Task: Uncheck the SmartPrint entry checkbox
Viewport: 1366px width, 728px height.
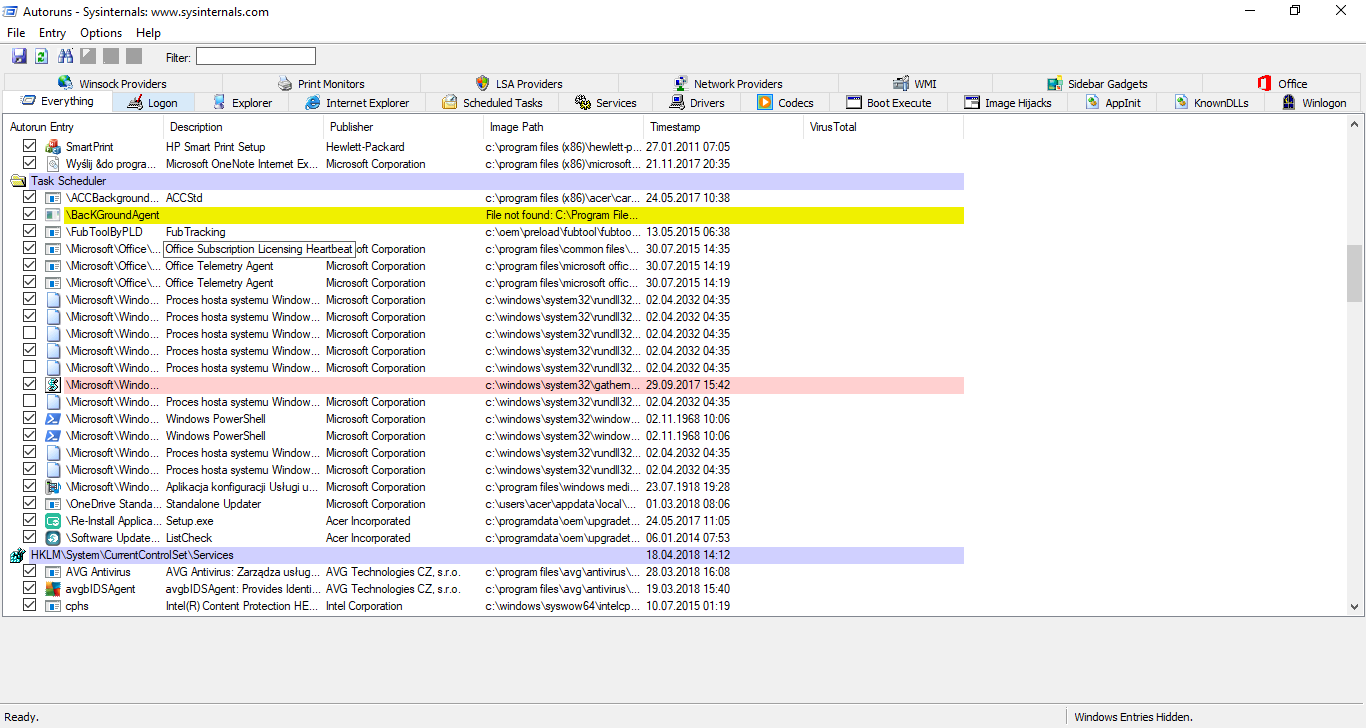Action: [30, 147]
